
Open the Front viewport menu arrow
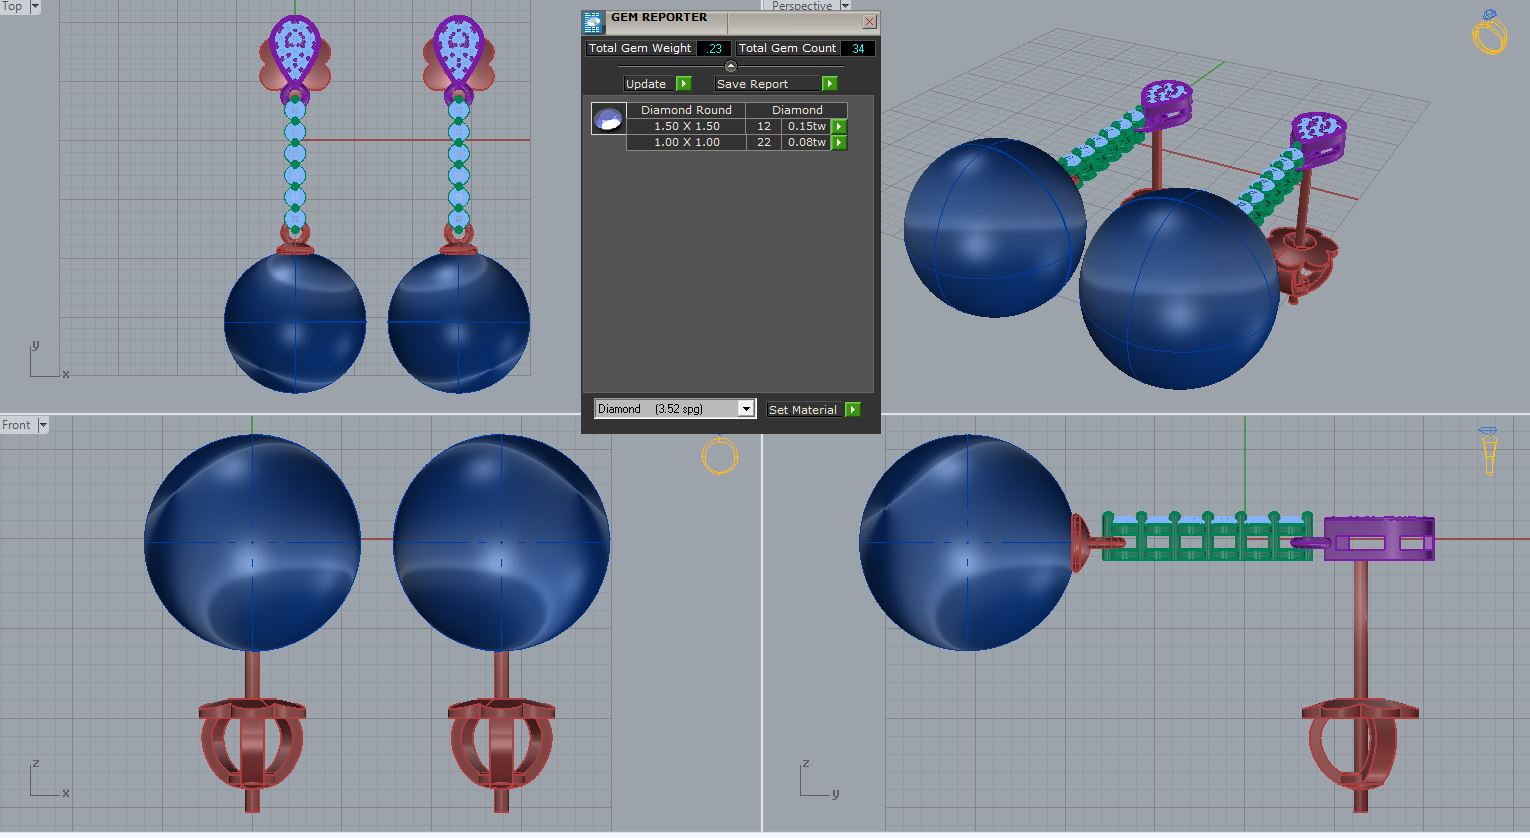click(43, 425)
